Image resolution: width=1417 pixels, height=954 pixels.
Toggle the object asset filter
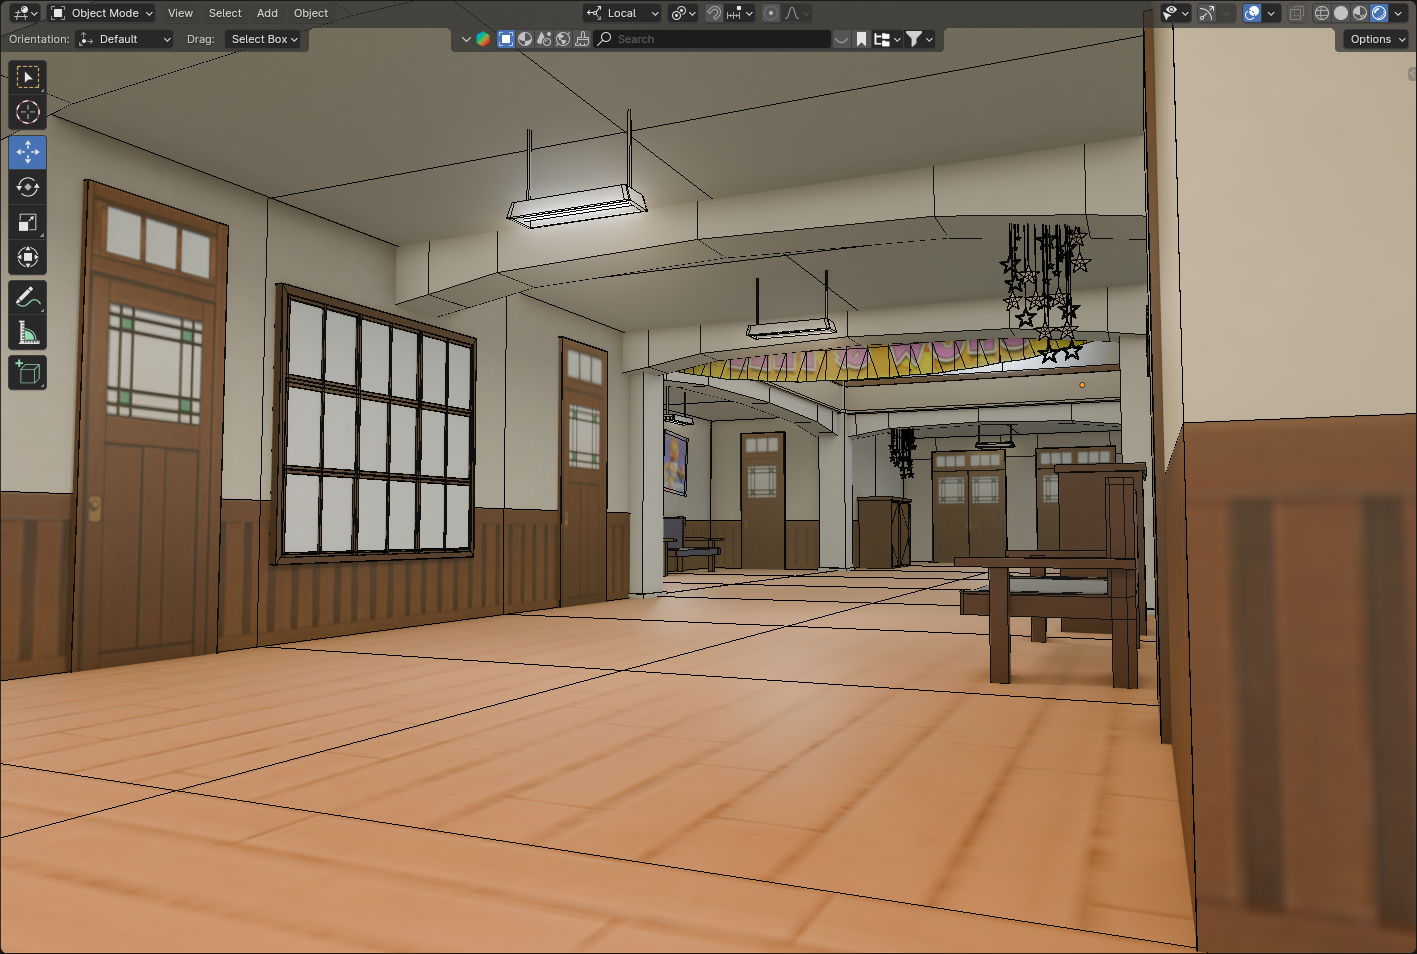click(x=506, y=39)
